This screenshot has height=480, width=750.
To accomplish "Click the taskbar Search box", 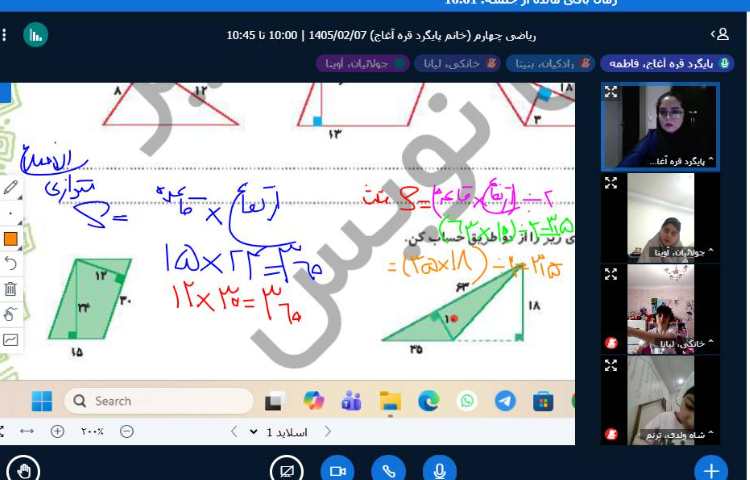I will tap(158, 401).
